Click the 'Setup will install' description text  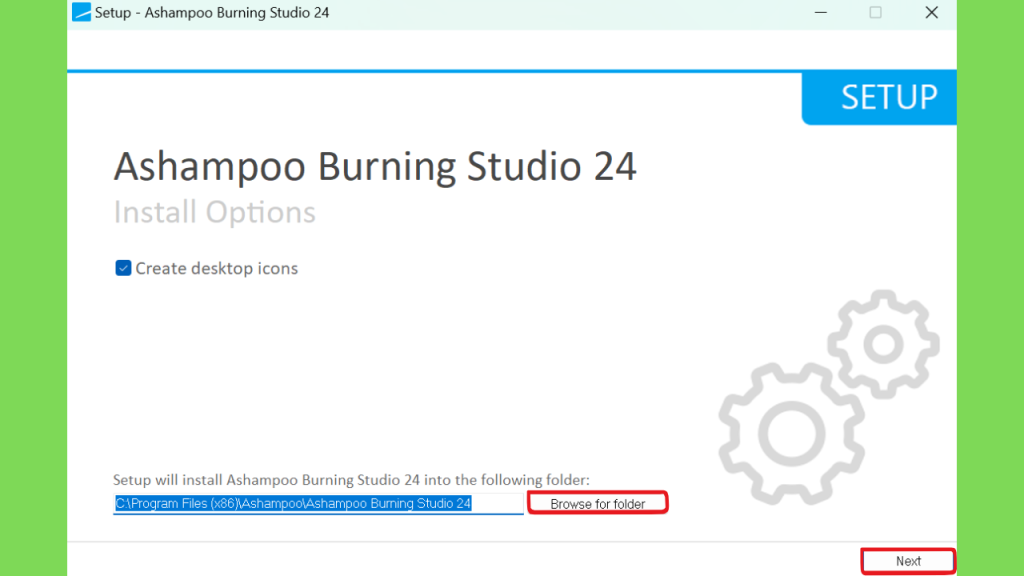(351, 480)
